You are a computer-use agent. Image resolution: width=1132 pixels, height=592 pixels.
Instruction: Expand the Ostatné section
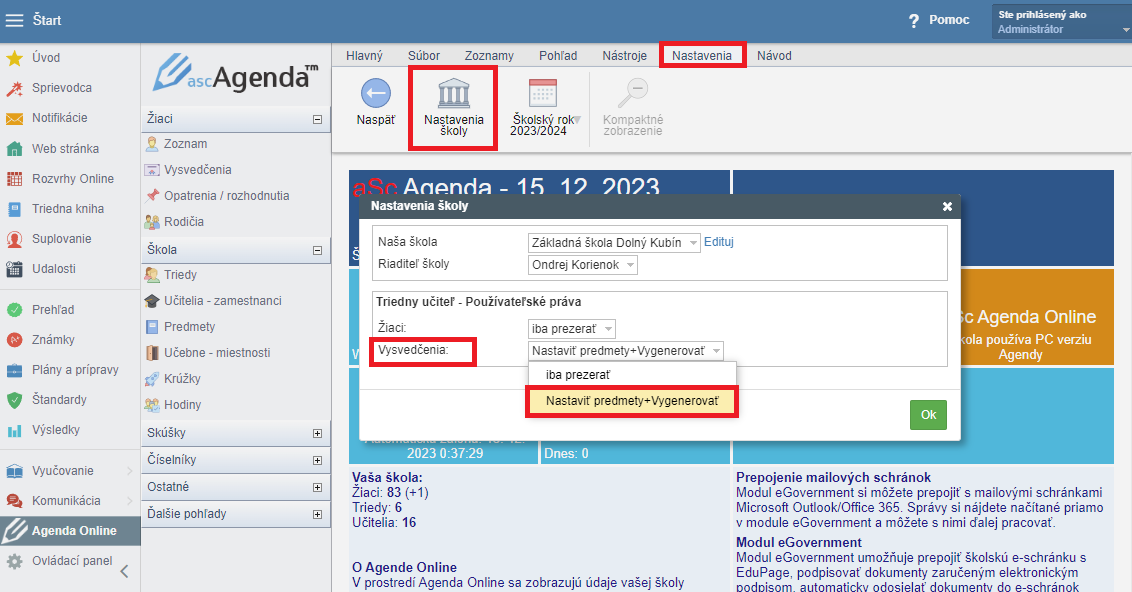[317, 488]
